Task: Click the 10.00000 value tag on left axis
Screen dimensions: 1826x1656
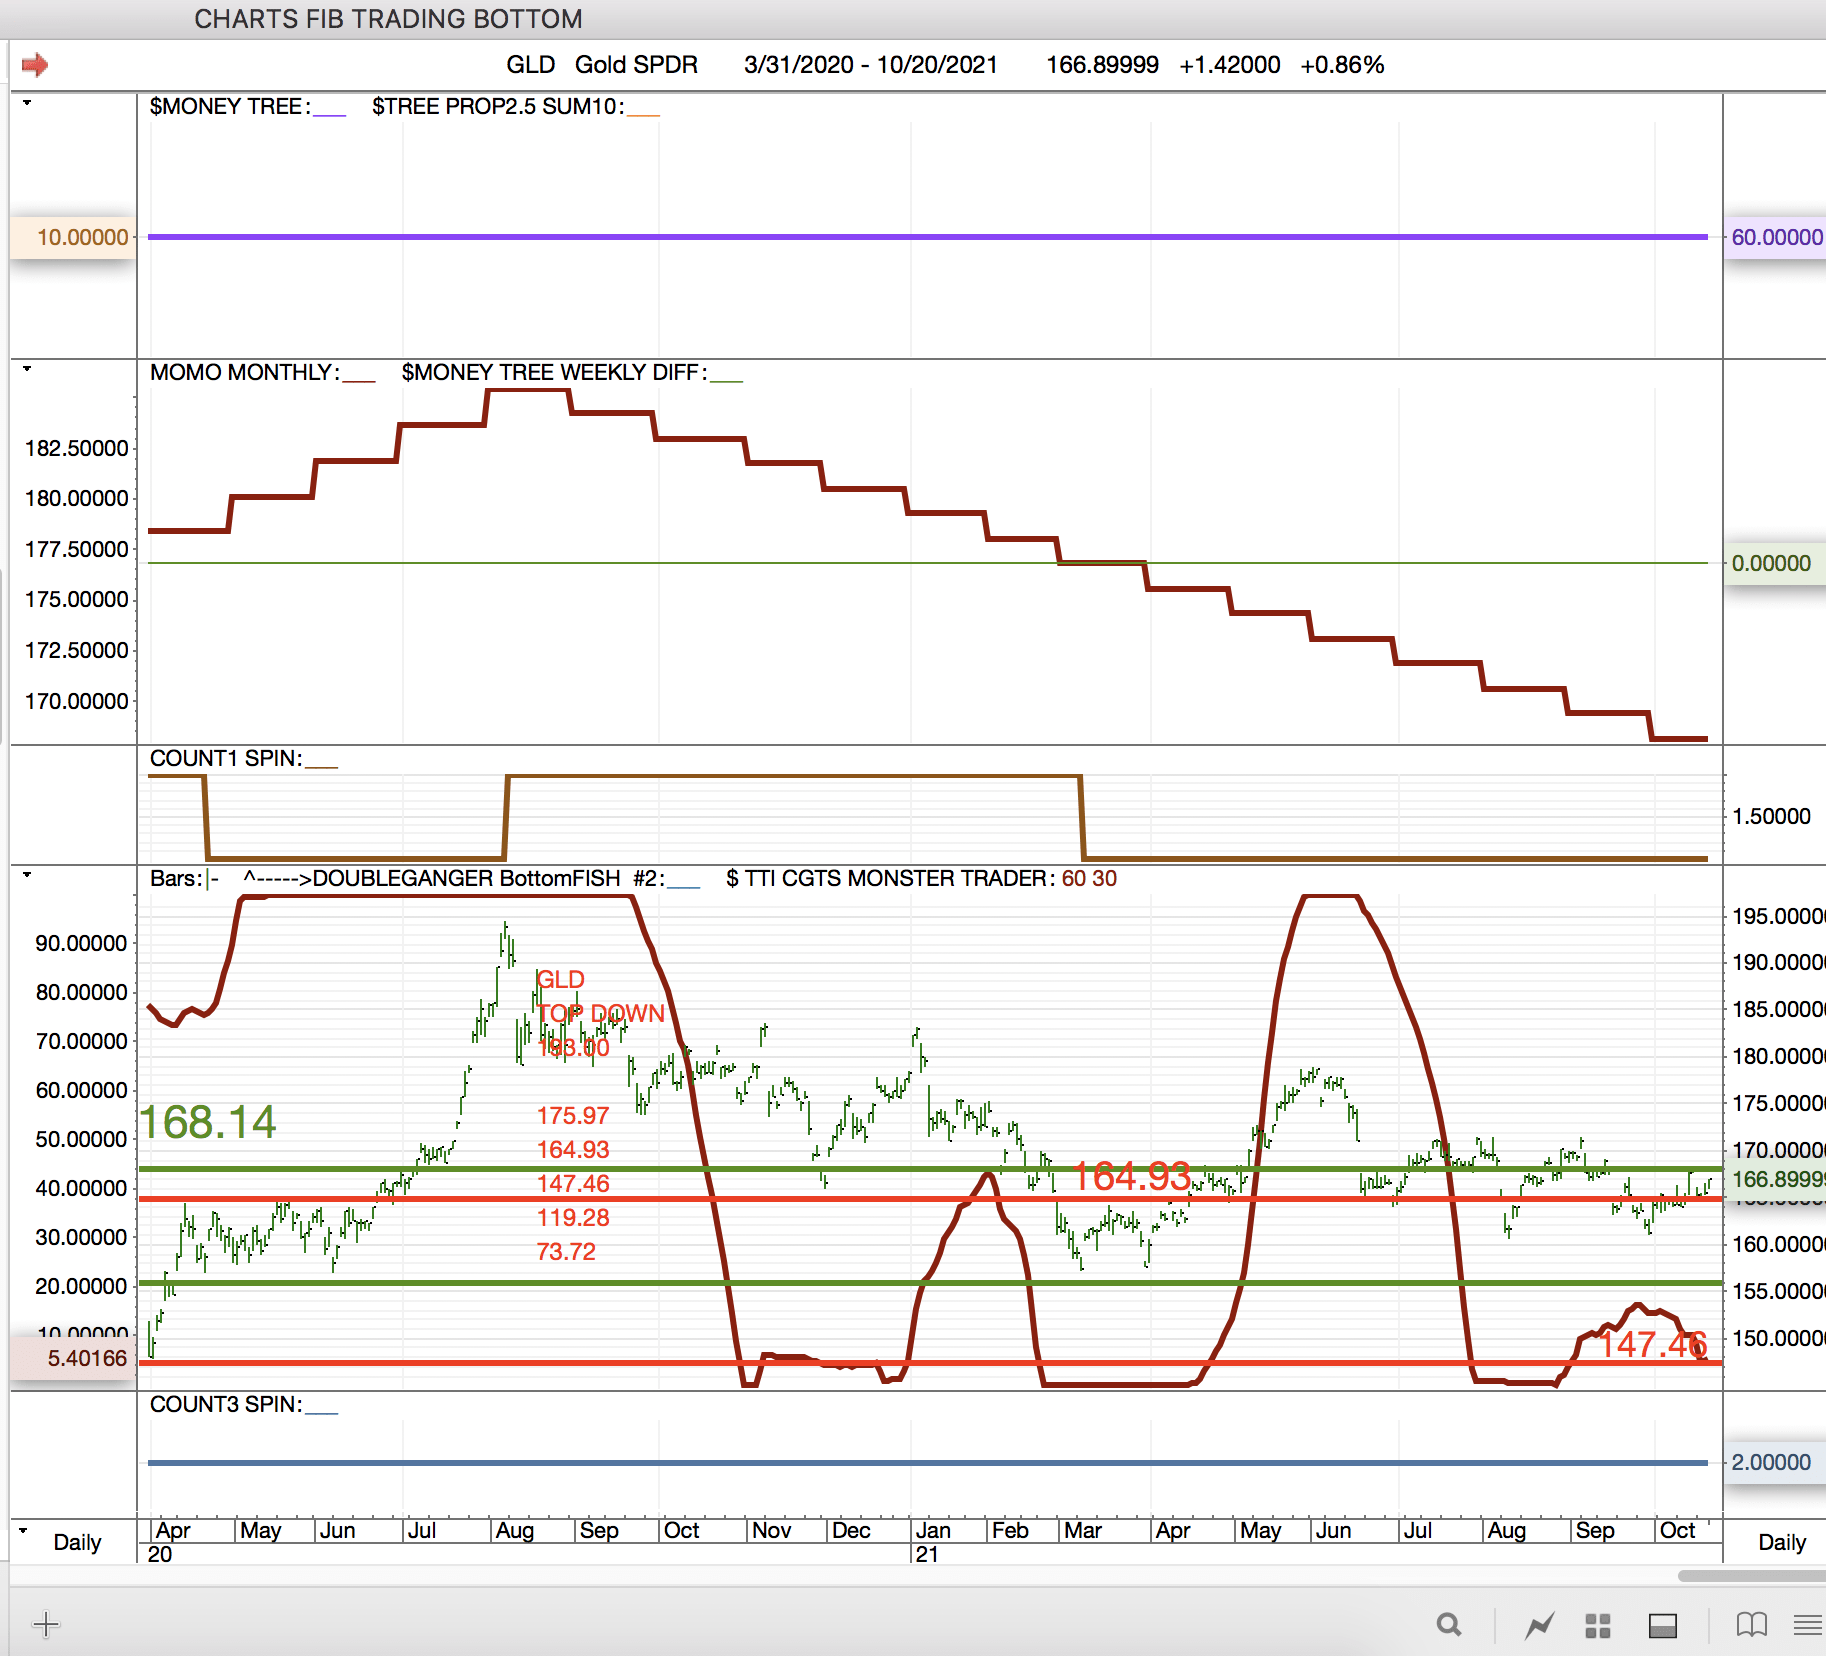Action: pos(74,238)
